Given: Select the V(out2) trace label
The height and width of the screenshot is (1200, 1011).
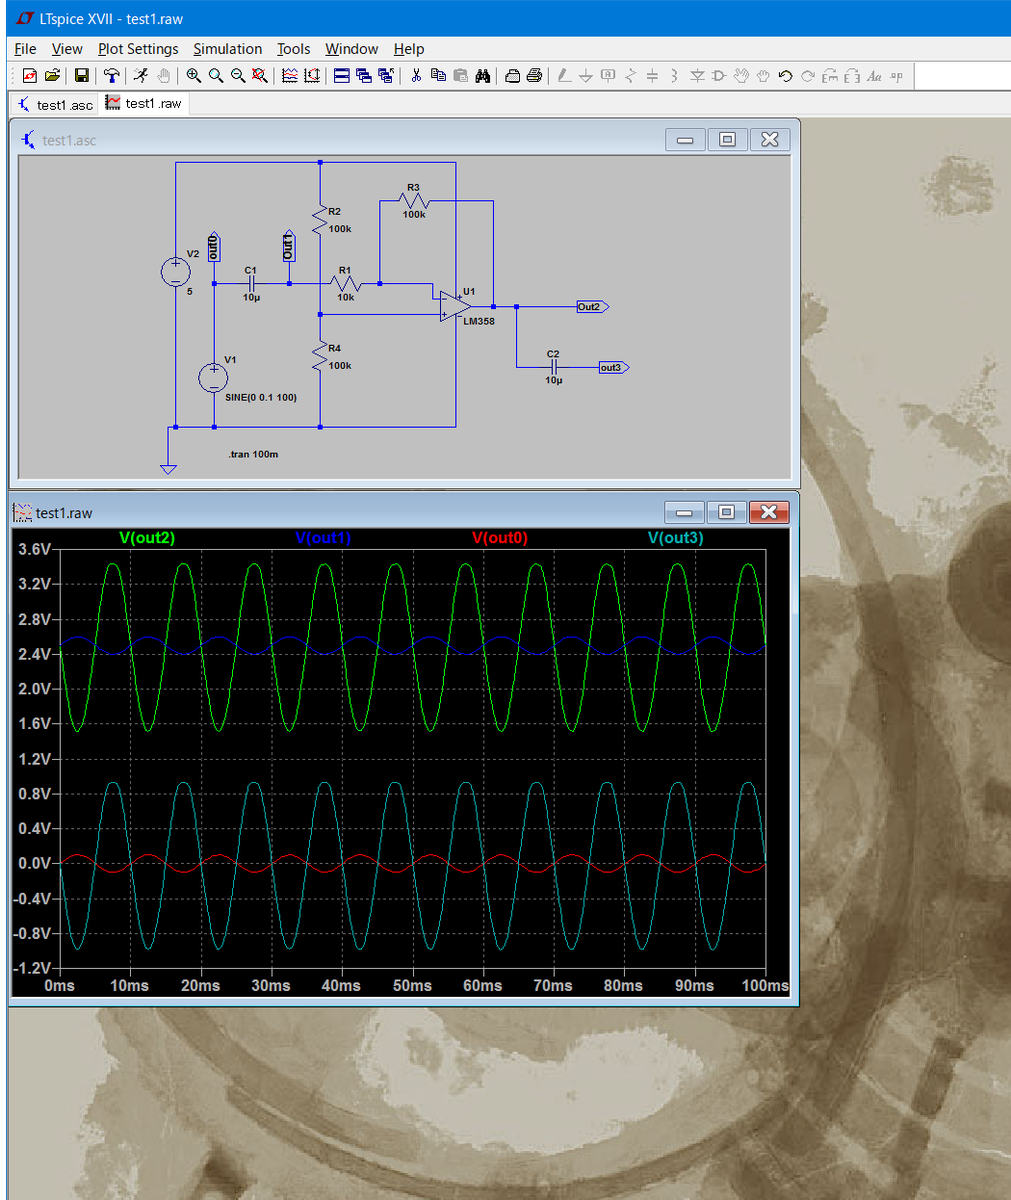Looking at the screenshot, I should pyautogui.click(x=147, y=538).
